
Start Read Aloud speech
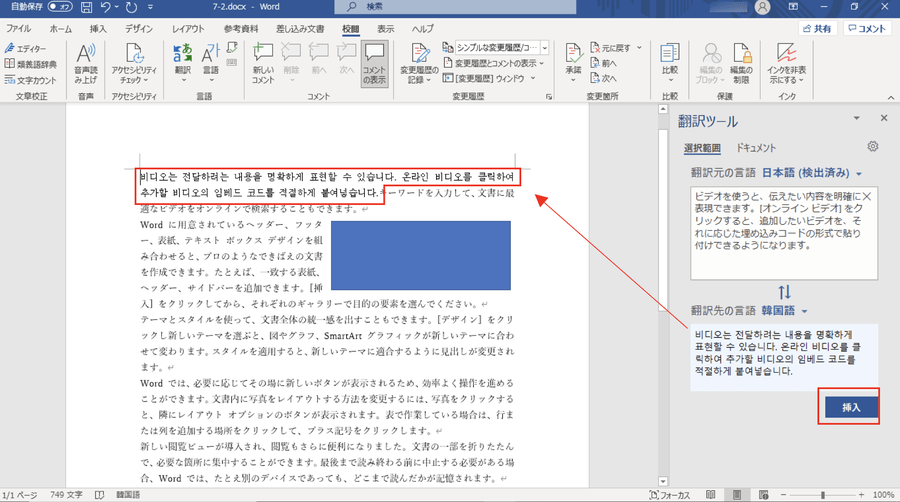86,64
